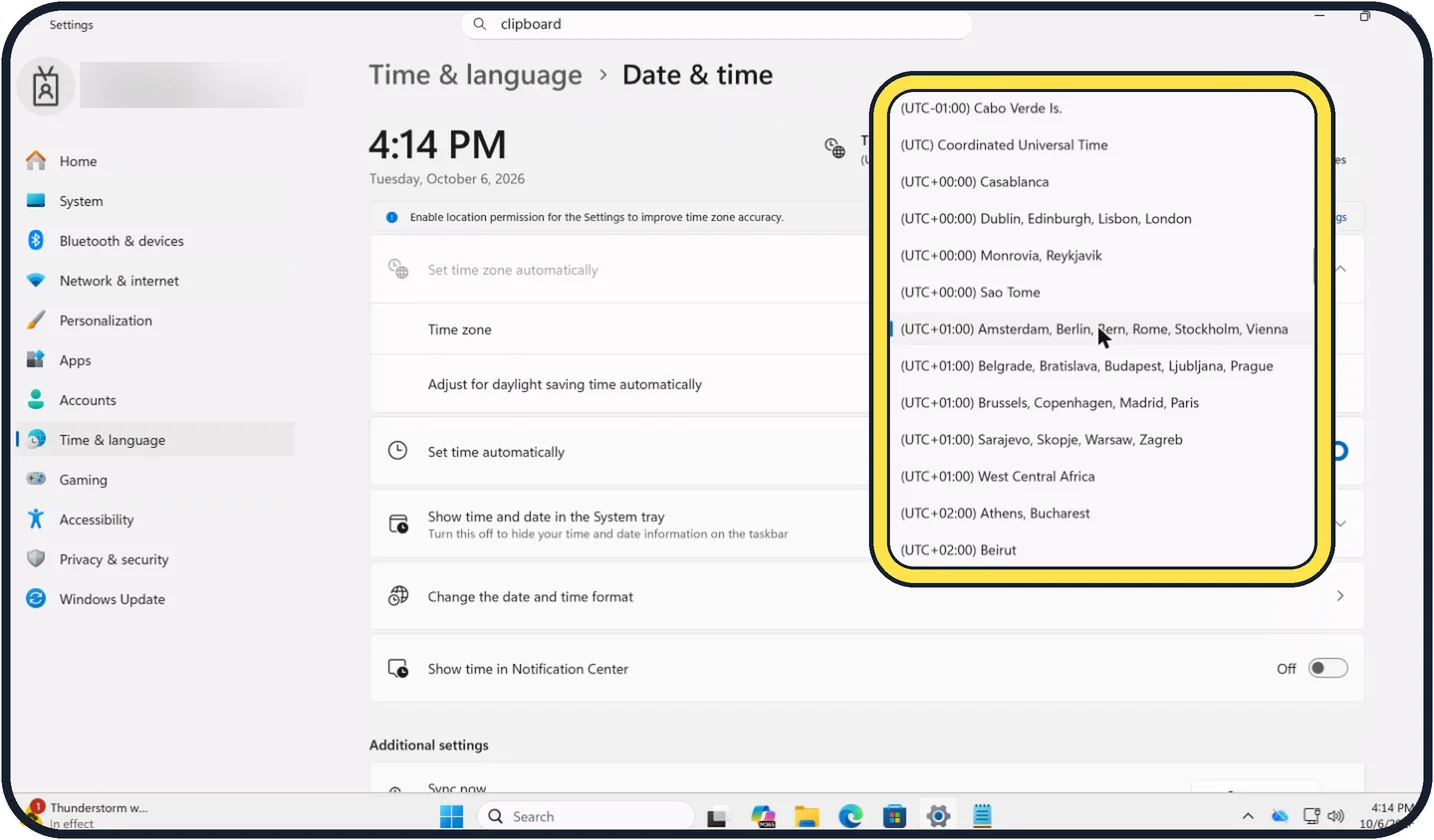
Task: Open the Windows Start menu
Action: (451, 816)
